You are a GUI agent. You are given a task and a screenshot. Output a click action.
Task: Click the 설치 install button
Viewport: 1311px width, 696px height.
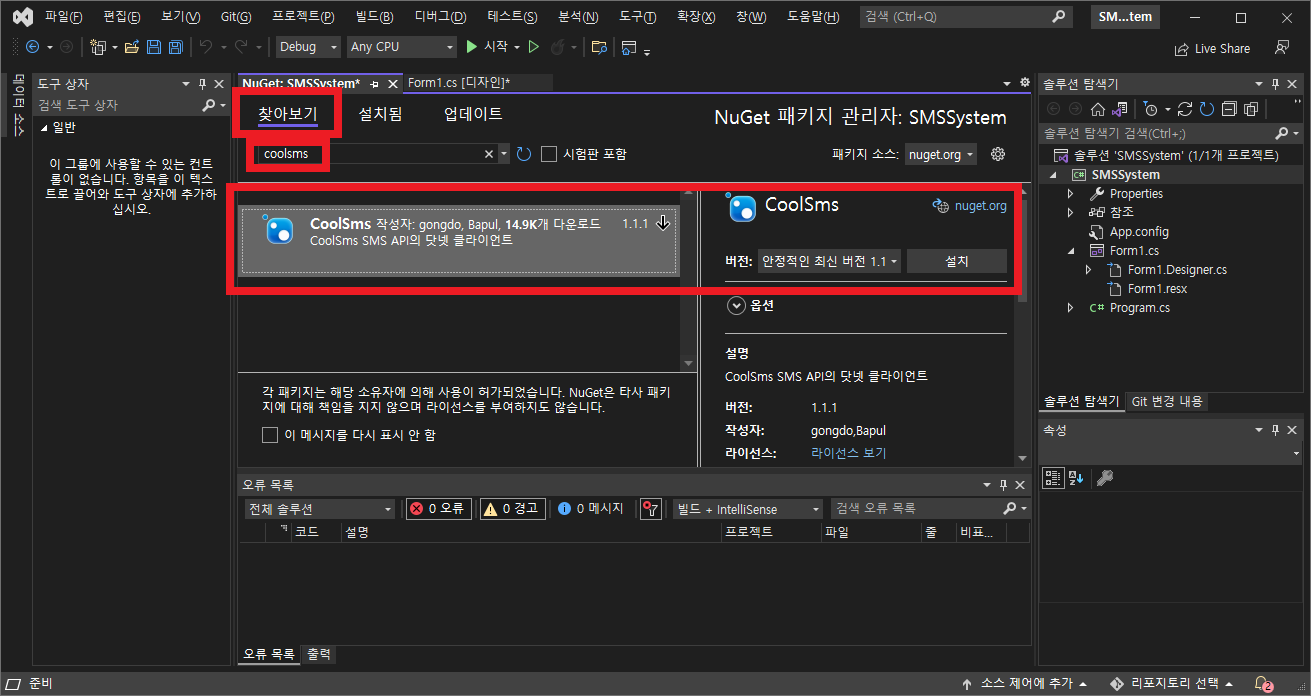(x=957, y=261)
